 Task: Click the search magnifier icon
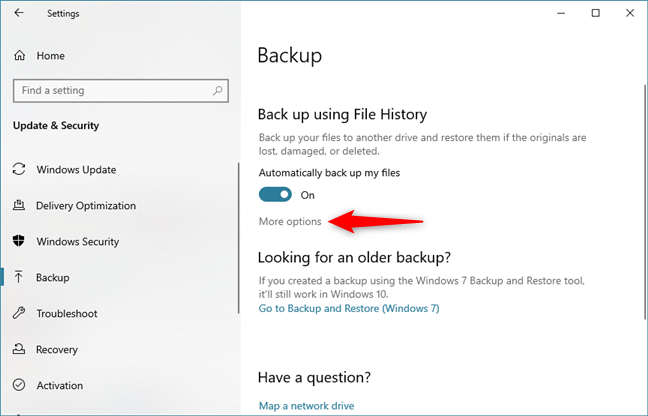[x=217, y=90]
